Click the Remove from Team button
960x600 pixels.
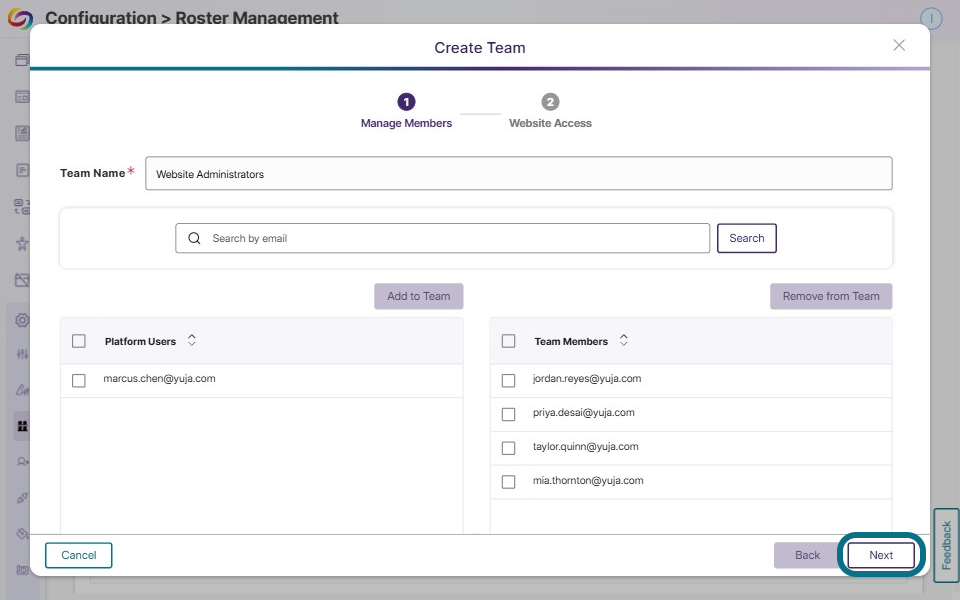pyautogui.click(x=831, y=296)
